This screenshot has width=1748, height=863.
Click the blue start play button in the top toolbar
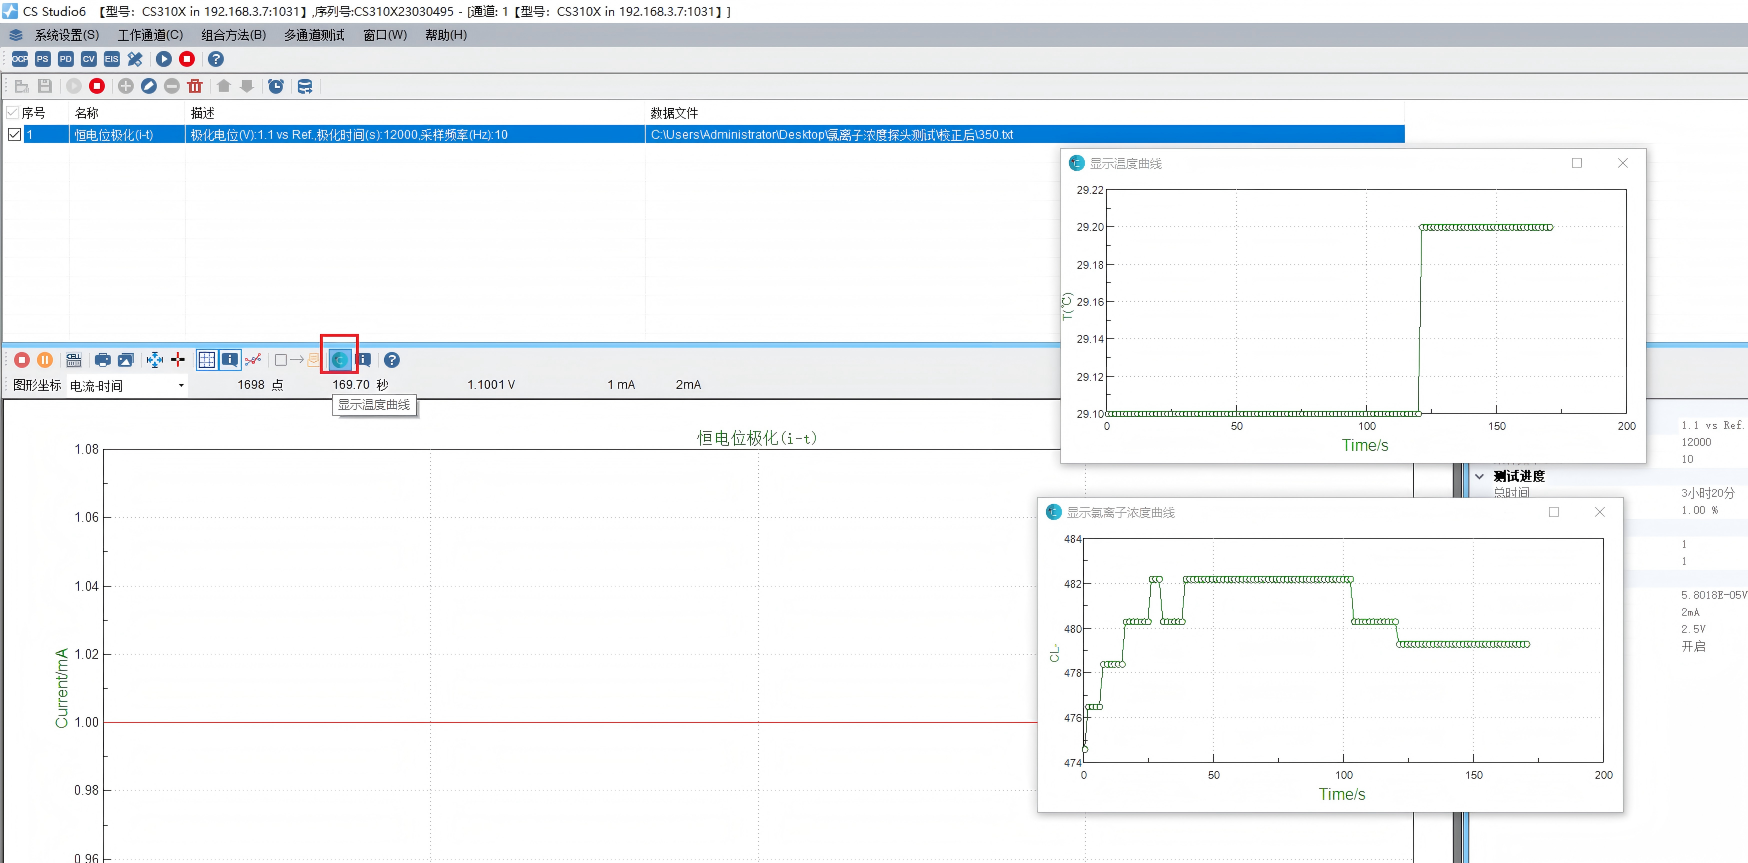[x=164, y=59]
